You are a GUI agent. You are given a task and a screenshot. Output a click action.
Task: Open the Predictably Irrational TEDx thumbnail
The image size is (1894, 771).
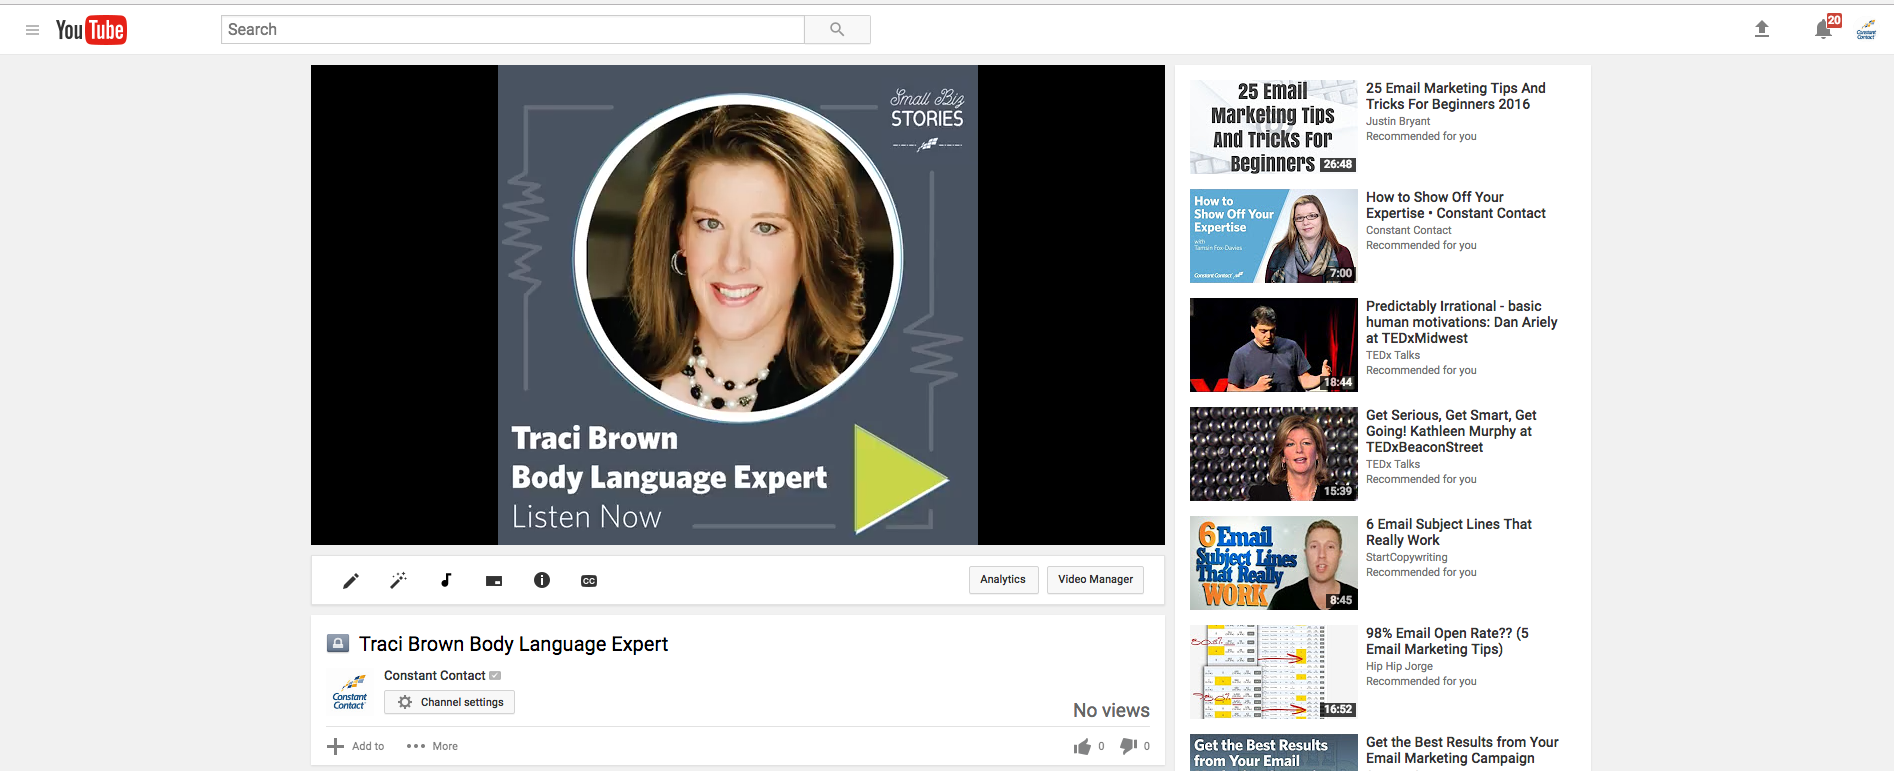(x=1274, y=345)
